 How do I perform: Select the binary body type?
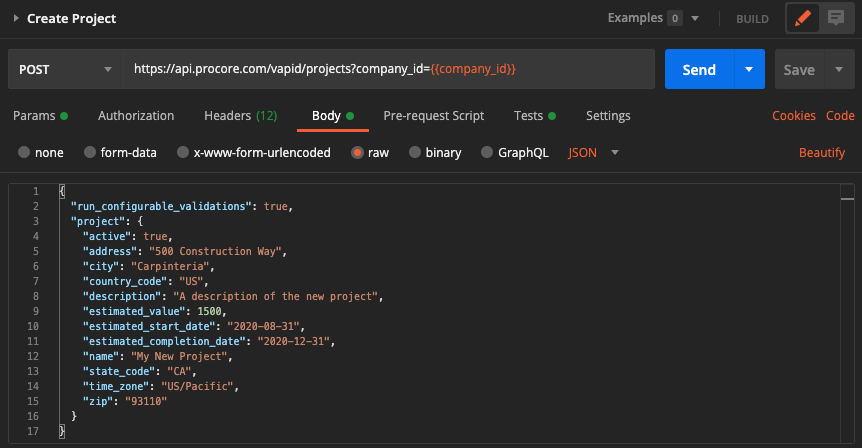pos(415,152)
